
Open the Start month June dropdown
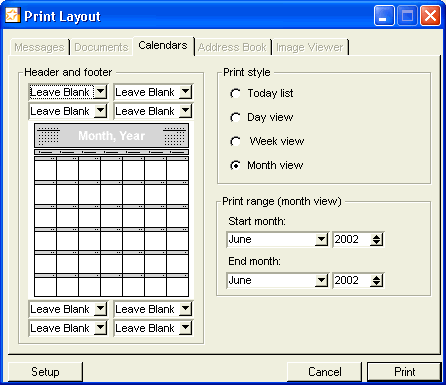321,239
